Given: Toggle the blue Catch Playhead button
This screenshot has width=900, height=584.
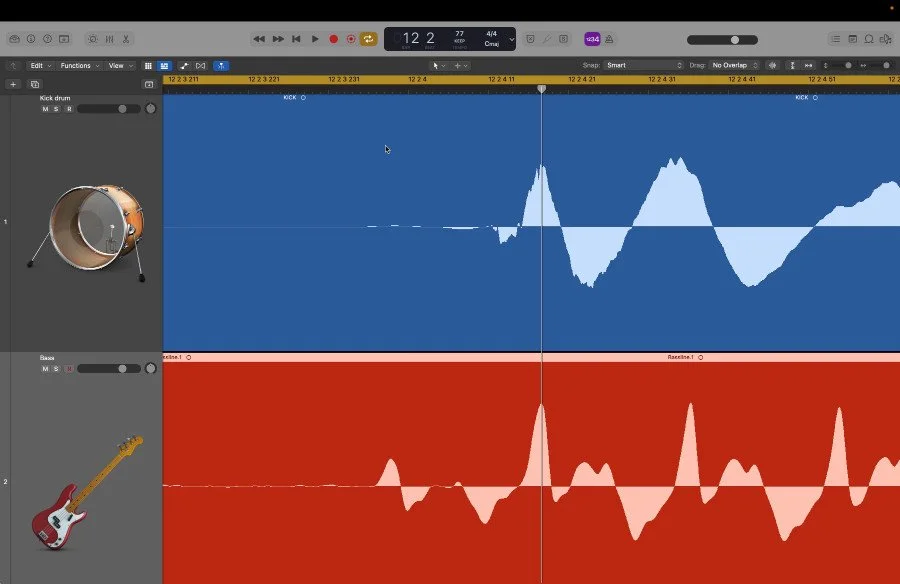Looking at the screenshot, I should click(221, 66).
